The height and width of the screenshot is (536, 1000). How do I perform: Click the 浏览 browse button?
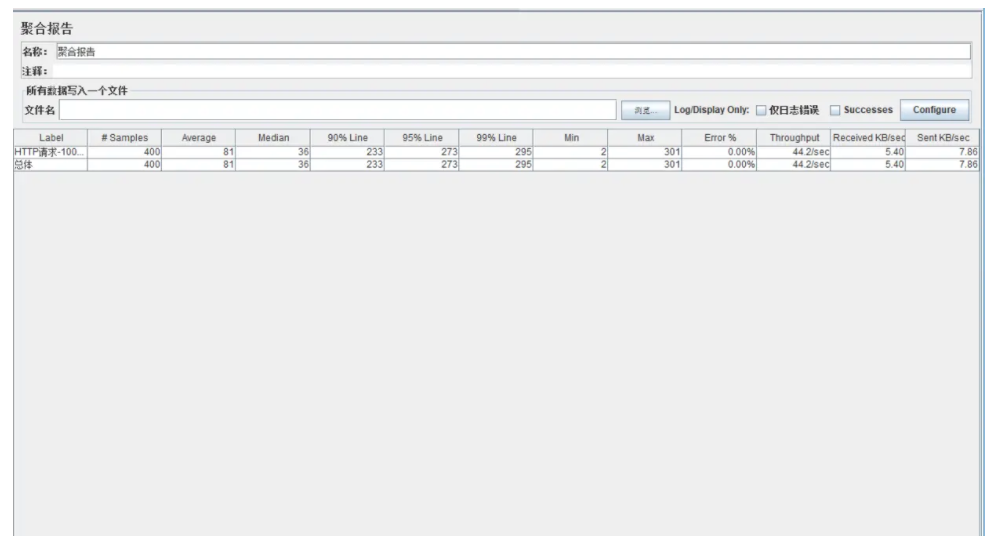[x=645, y=110]
